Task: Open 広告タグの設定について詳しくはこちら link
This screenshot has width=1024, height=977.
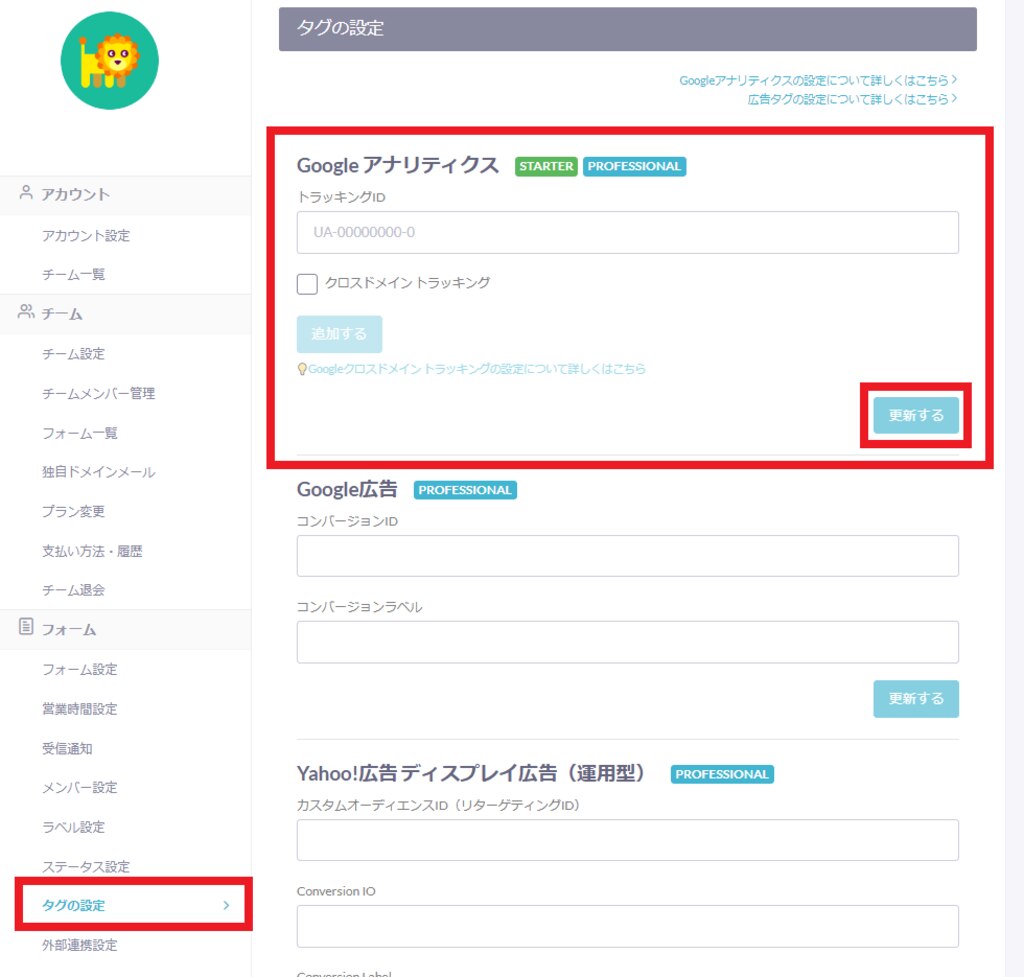Action: click(852, 99)
